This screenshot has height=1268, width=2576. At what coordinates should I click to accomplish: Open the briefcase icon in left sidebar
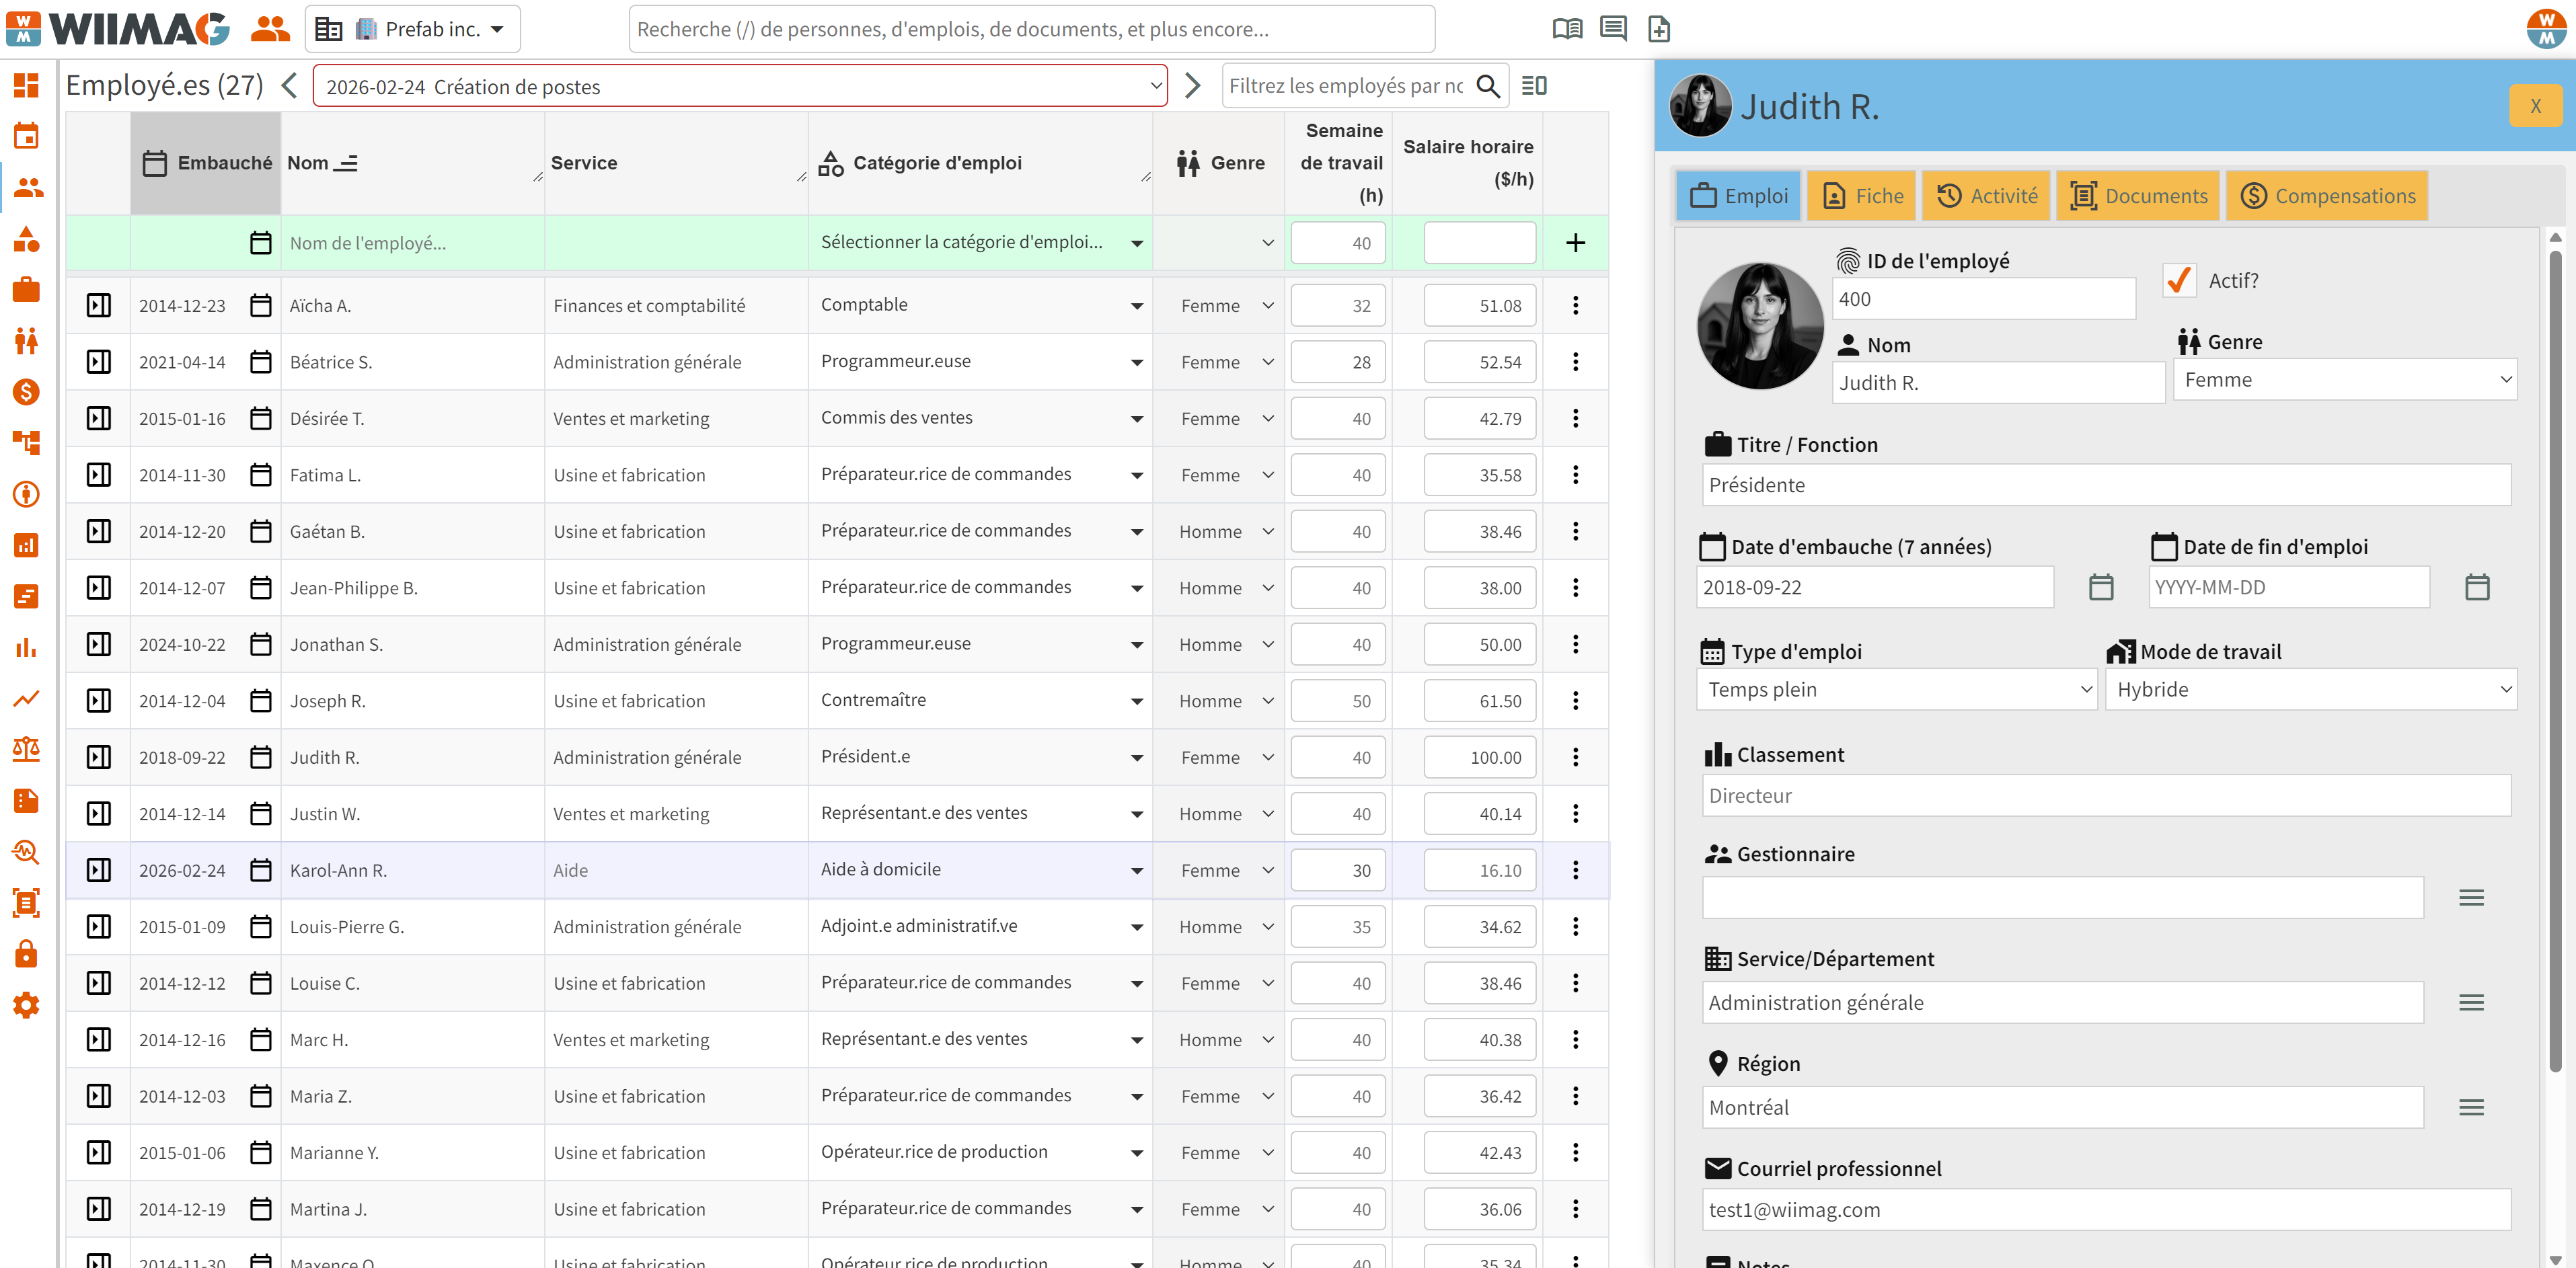(26, 290)
